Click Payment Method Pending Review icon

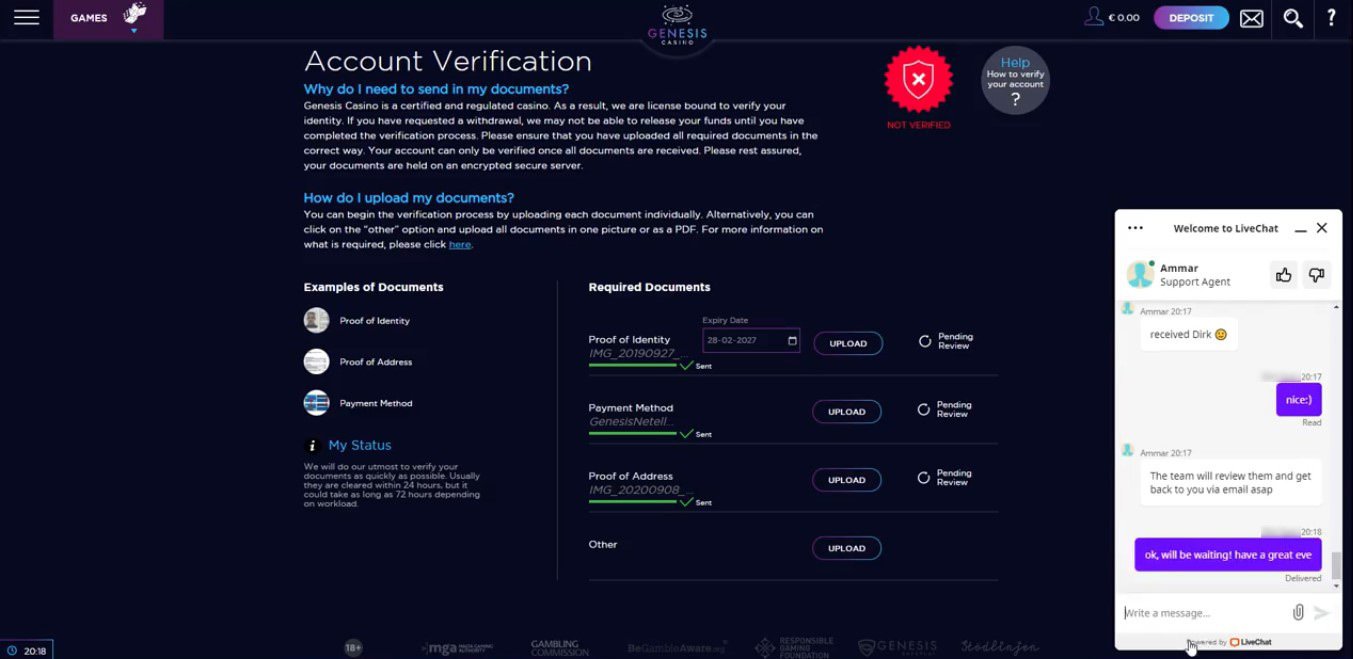(x=924, y=409)
